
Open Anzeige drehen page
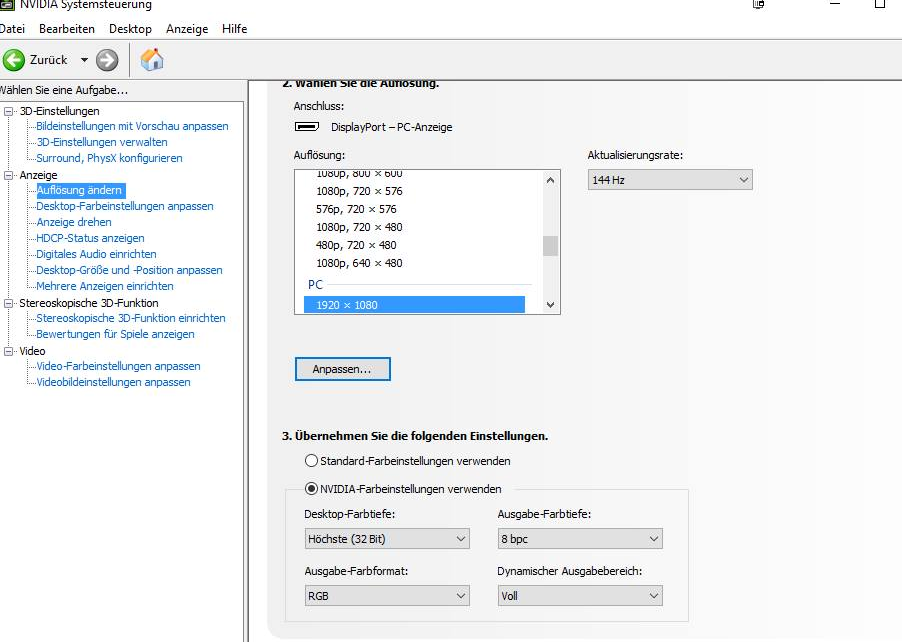point(74,222)
